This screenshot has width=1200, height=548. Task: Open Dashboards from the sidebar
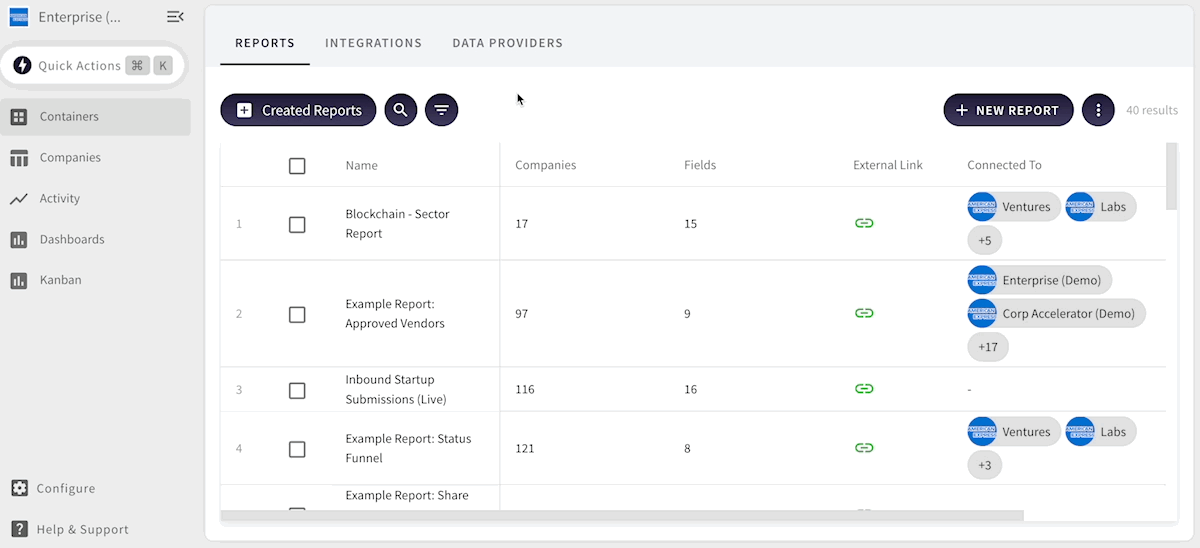[71, 240]
